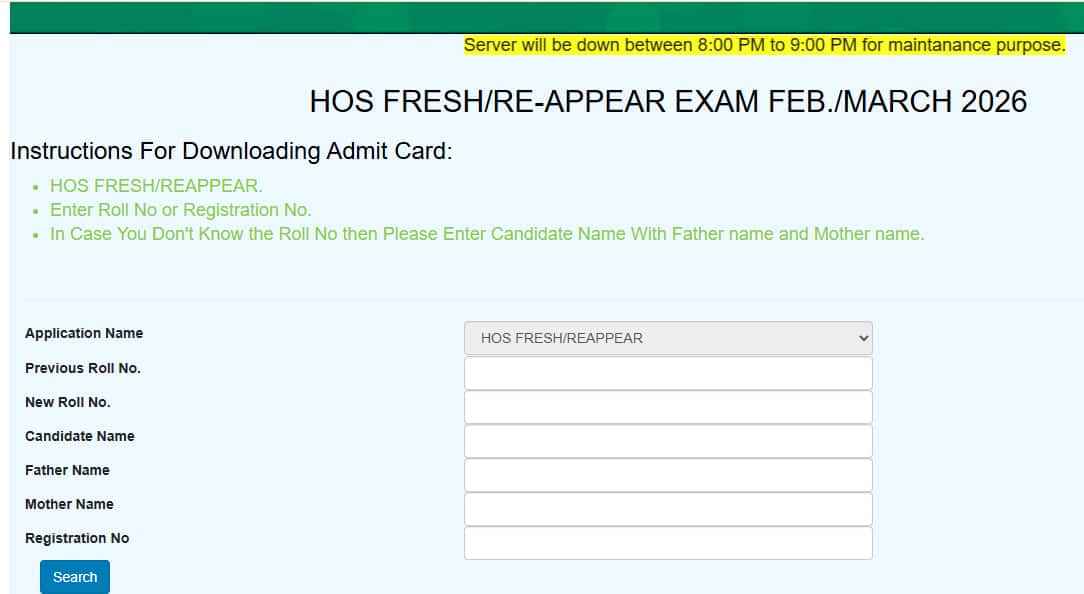Click the Application Name label
Screen dimensions: 1084x594
pos(84,333)
